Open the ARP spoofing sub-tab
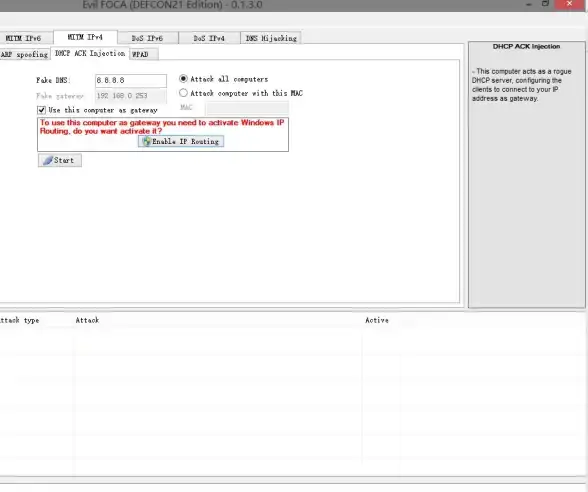This screenshot has height=492, width=588. [25, 54]
